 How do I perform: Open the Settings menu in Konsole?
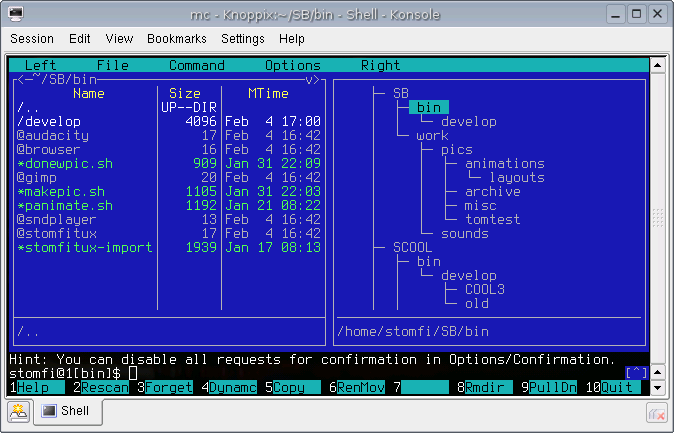(243, 39)
